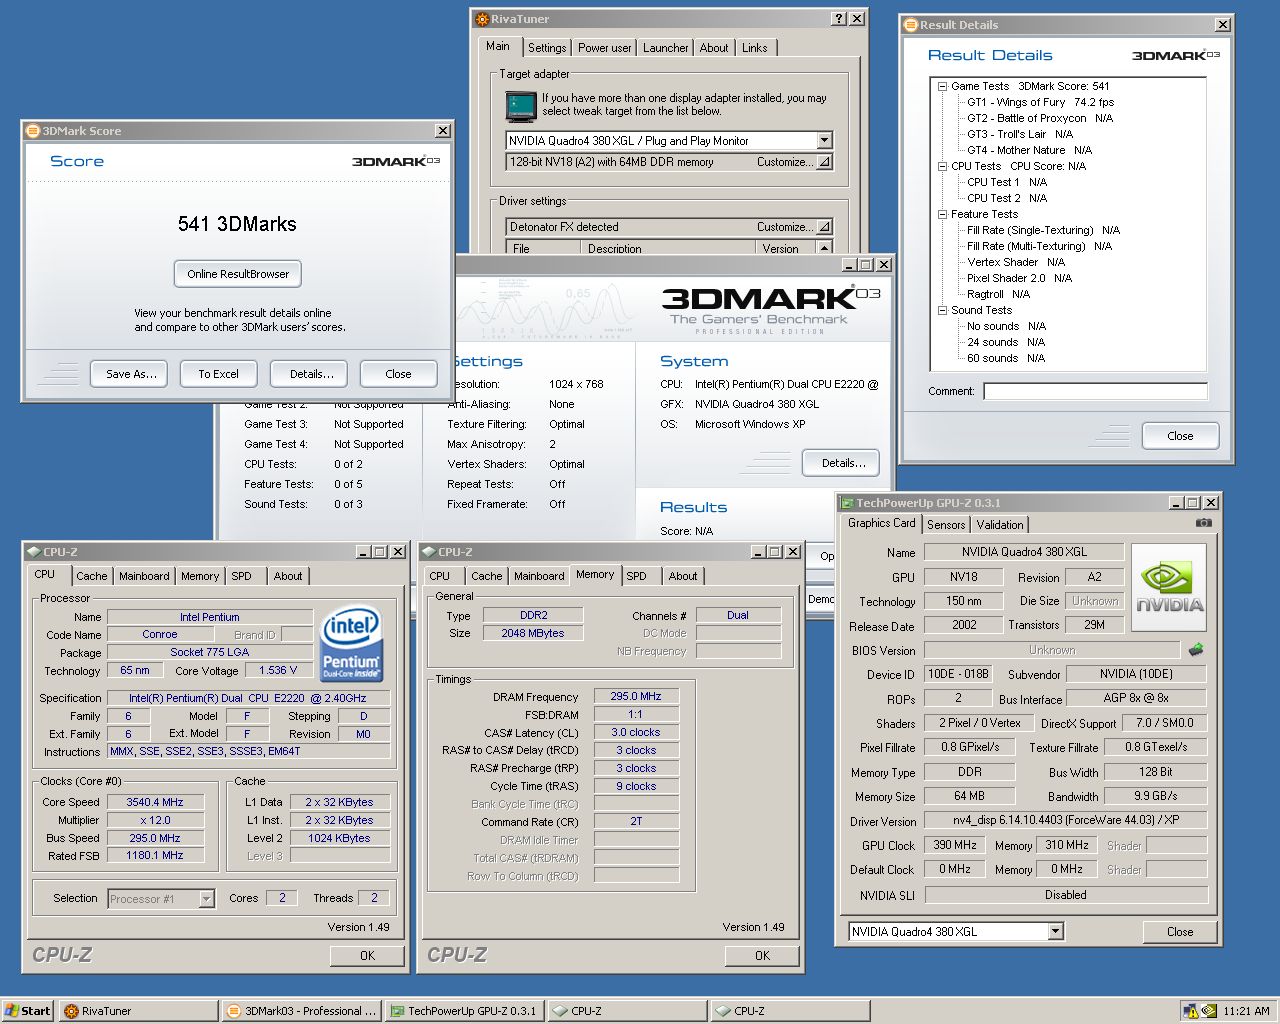
Task: Click Close in Result Details window
Action: 1180,436
